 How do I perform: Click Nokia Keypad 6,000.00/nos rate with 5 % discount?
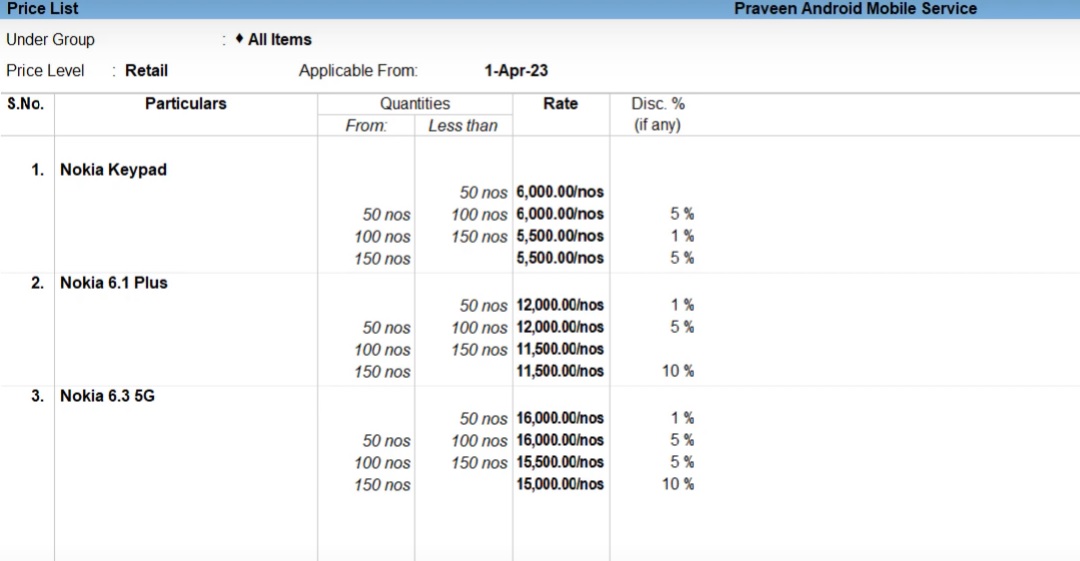click(x=560, y=214)
